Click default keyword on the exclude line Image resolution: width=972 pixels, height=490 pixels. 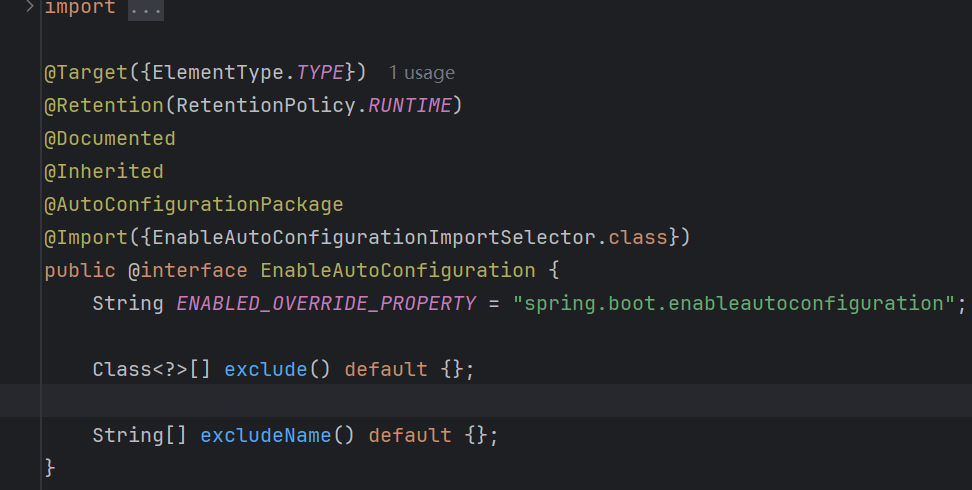pos(386,370)
